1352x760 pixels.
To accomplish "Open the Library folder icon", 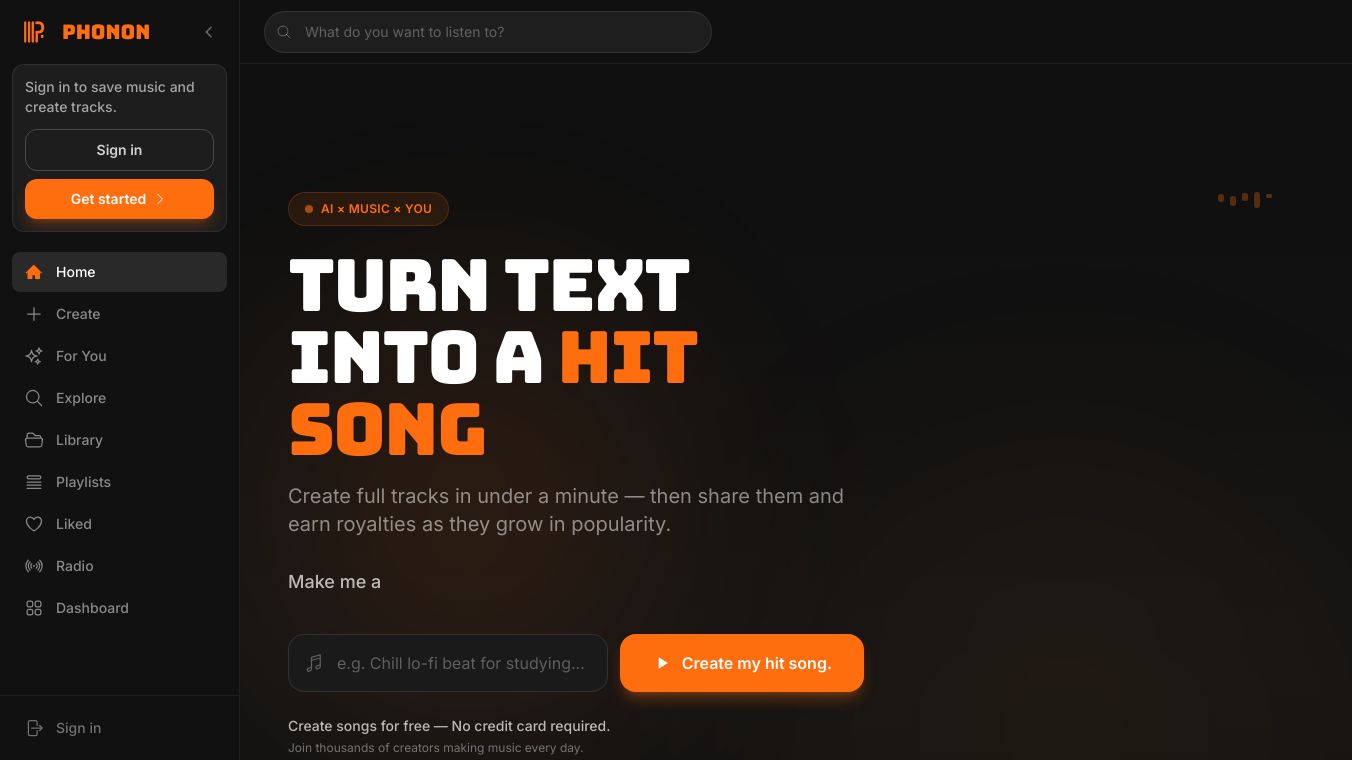I will [x=34, y=440].
